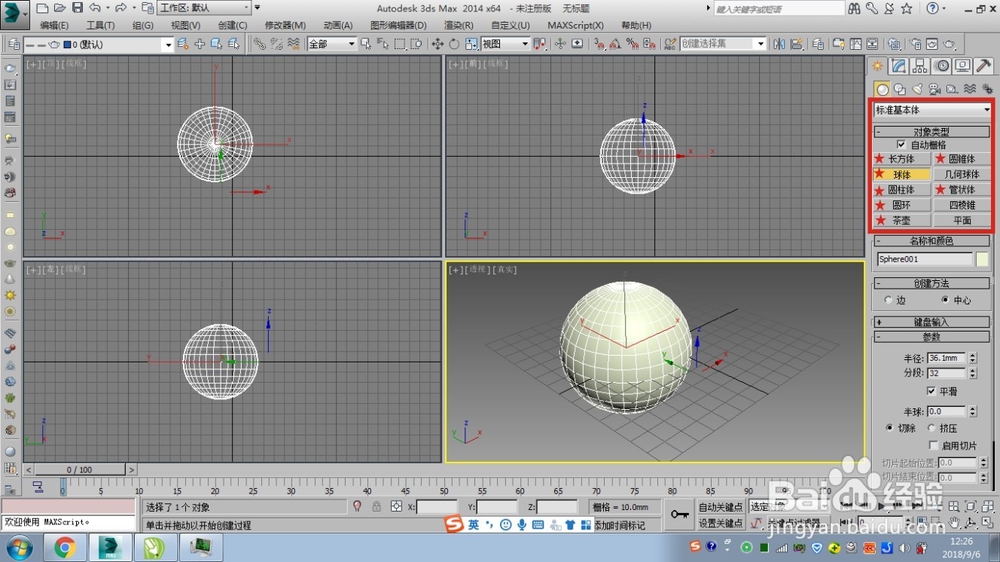Switch to the Motion panel tab
Image resolution: width=1000 pixels, height=562 pixels.
tap(941, 66)
